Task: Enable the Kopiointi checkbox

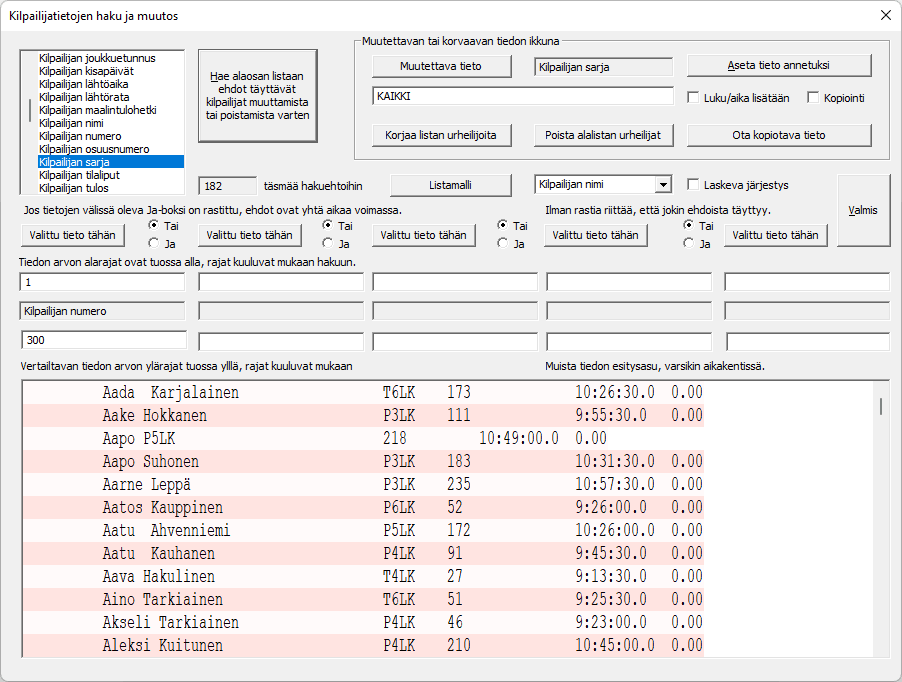Action: [x=813, y=98]
